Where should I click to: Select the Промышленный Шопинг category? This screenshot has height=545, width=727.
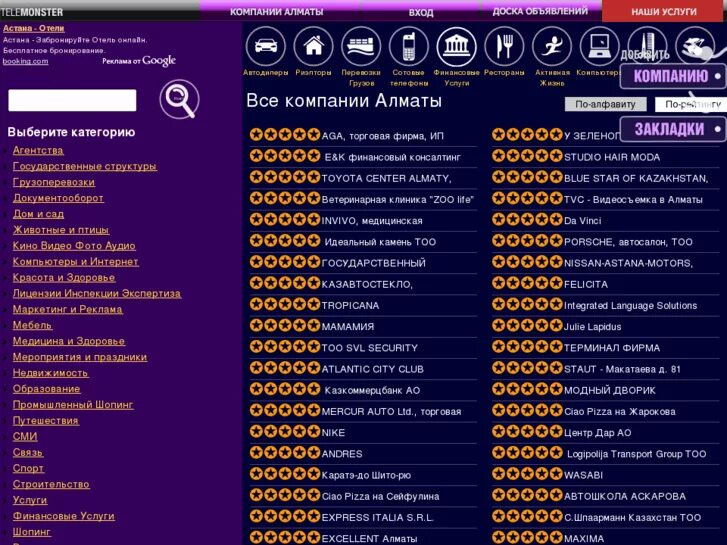pos(73,404)
